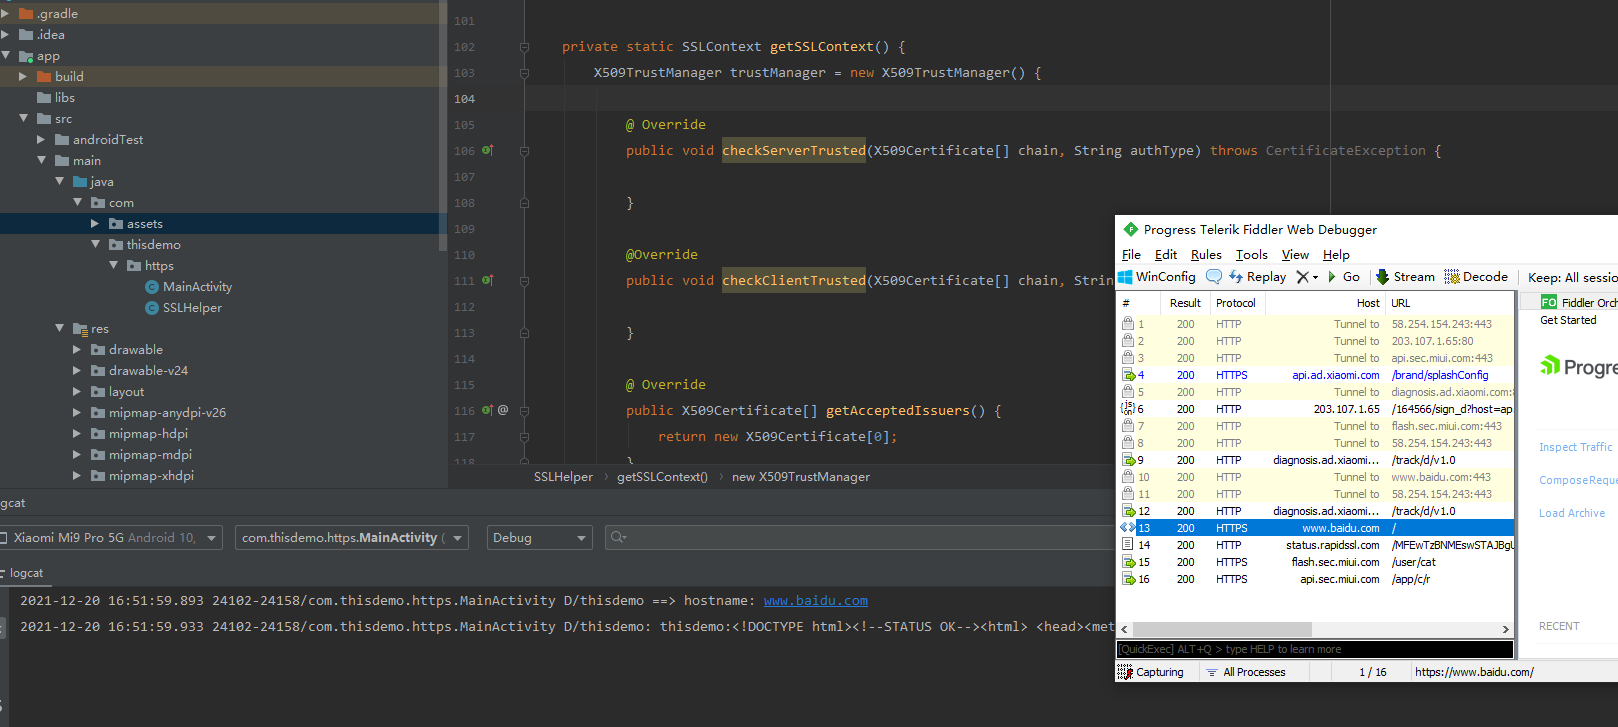
Task: Click the Inspect Traffic link
Action: [x=1575, y=447]
